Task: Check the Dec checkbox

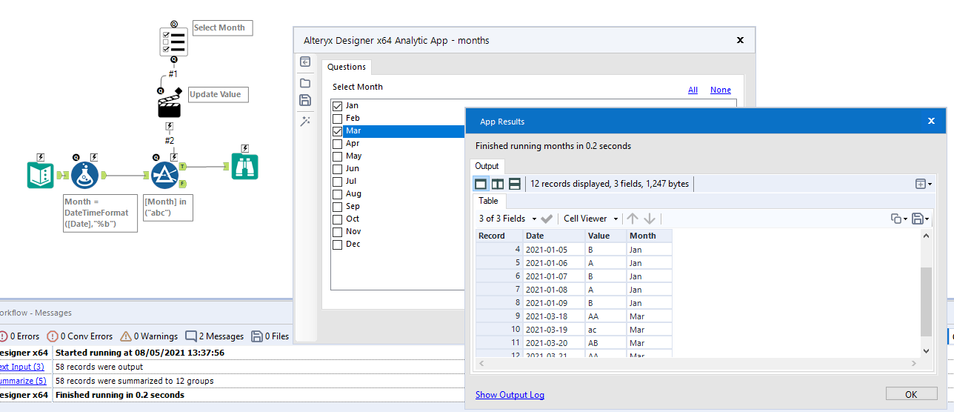Action: 338,245
